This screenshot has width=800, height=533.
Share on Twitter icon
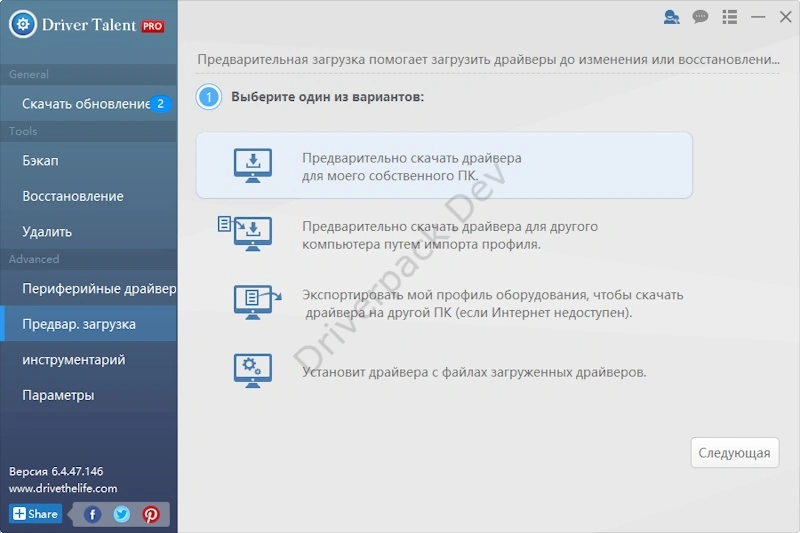click(x=121, y=514)
